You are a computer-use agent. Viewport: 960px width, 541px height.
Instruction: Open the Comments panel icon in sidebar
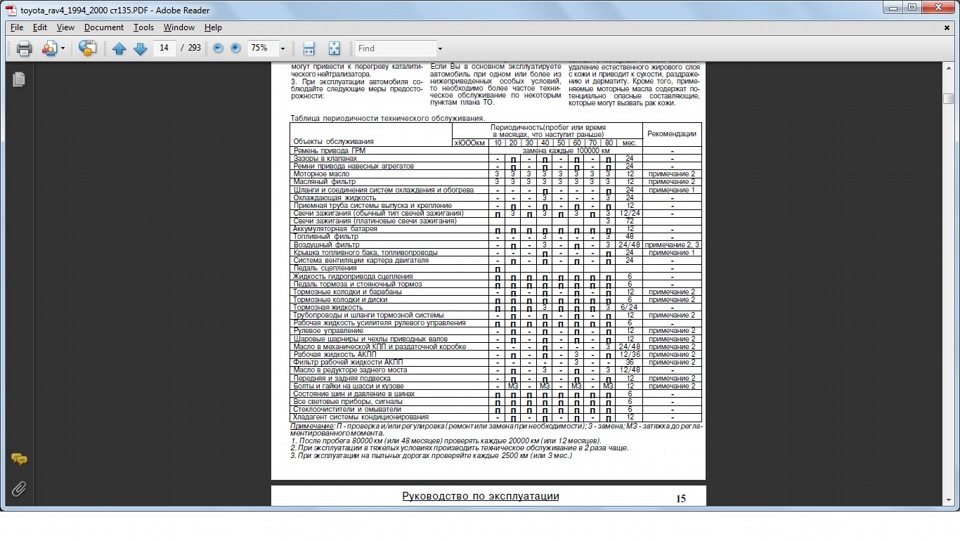19,458
